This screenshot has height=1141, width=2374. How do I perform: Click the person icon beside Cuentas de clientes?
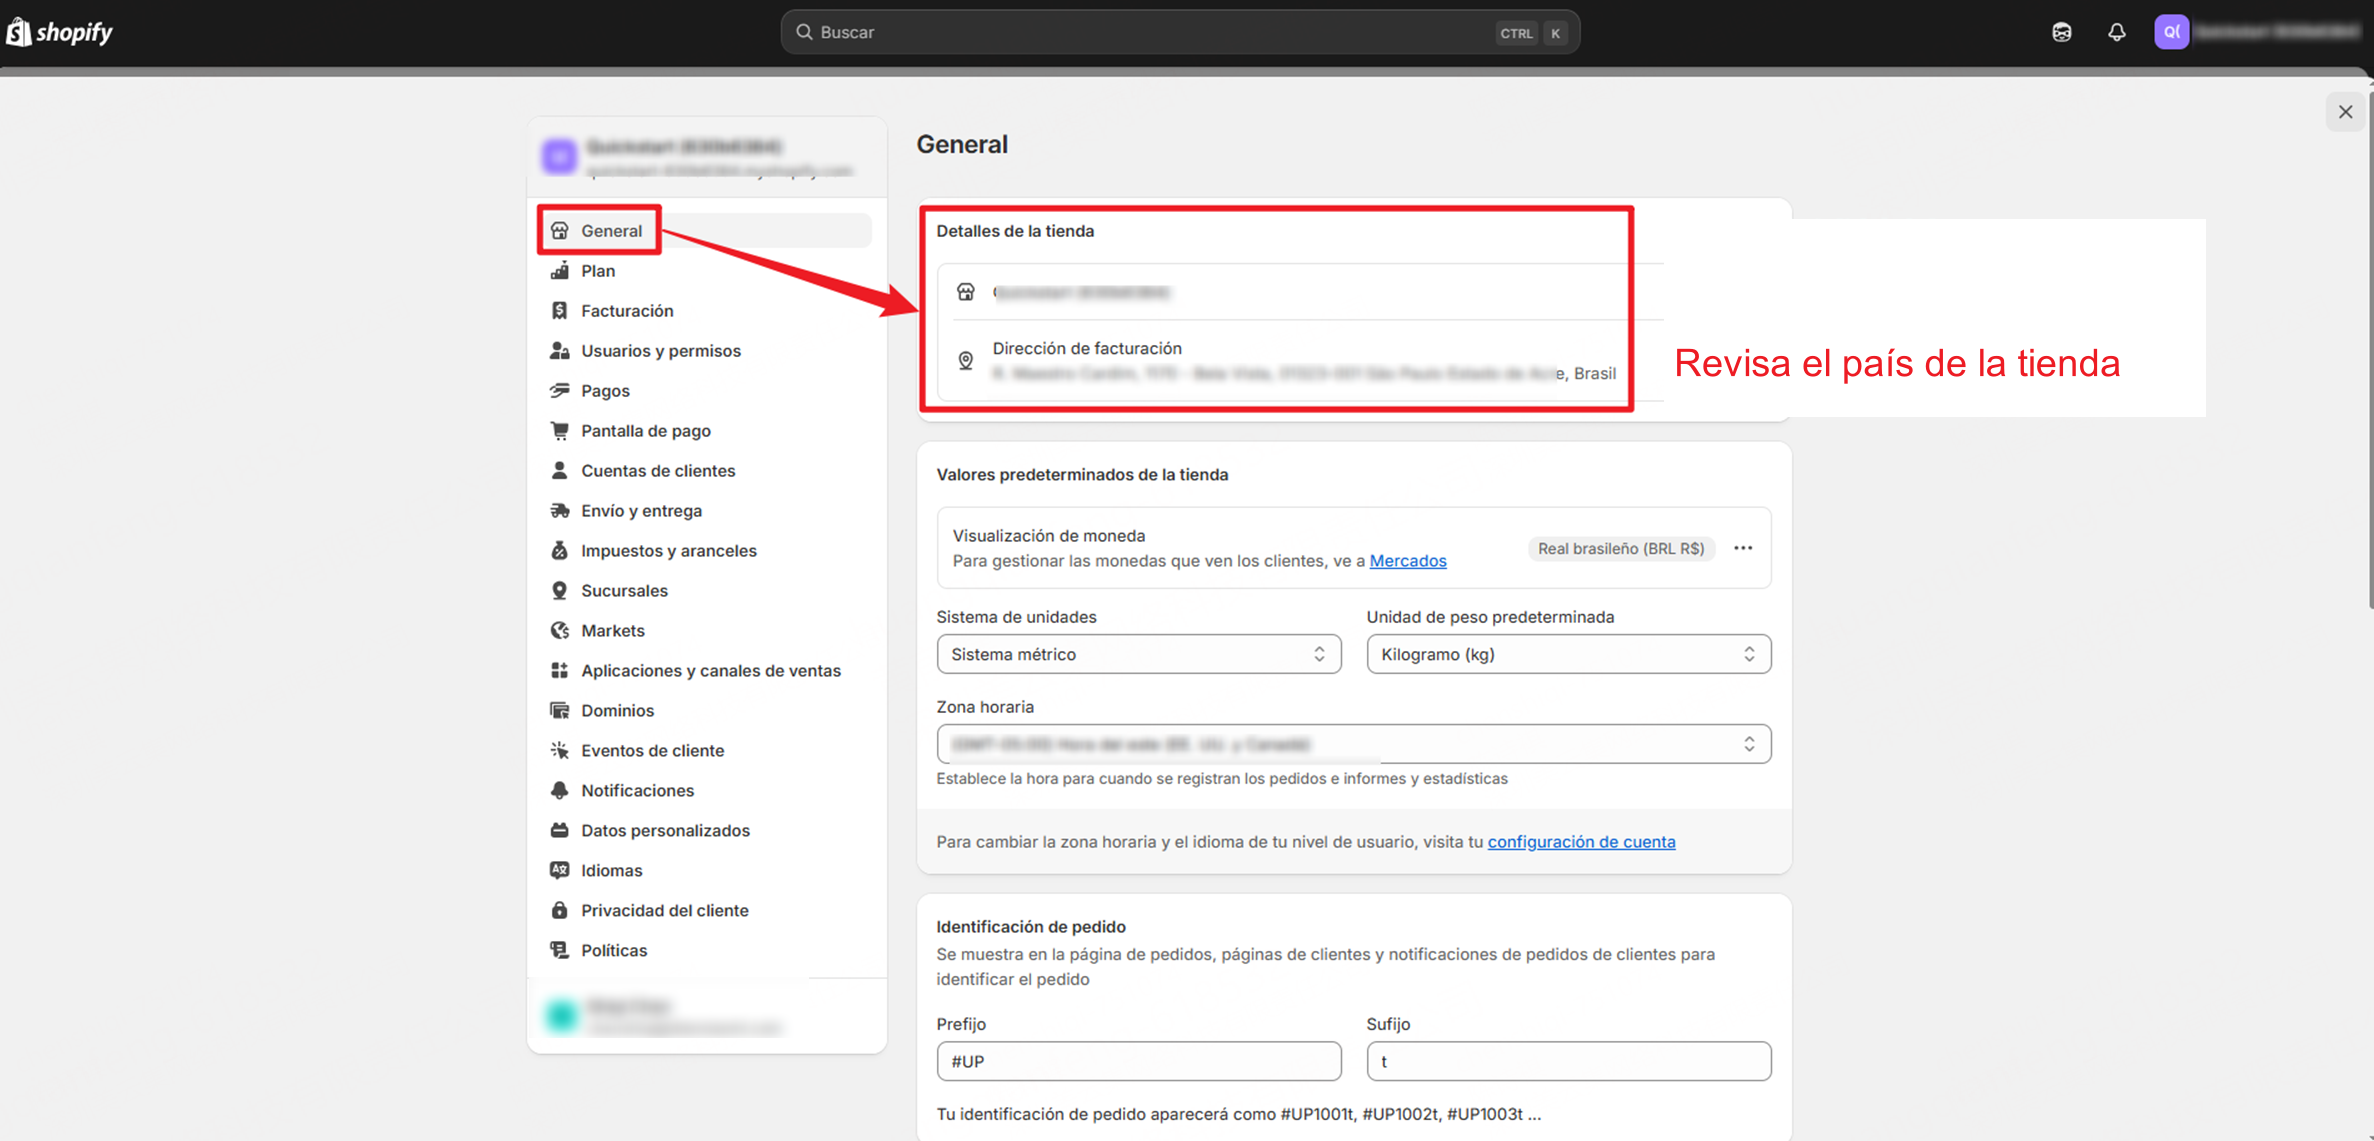coord(560,471)
